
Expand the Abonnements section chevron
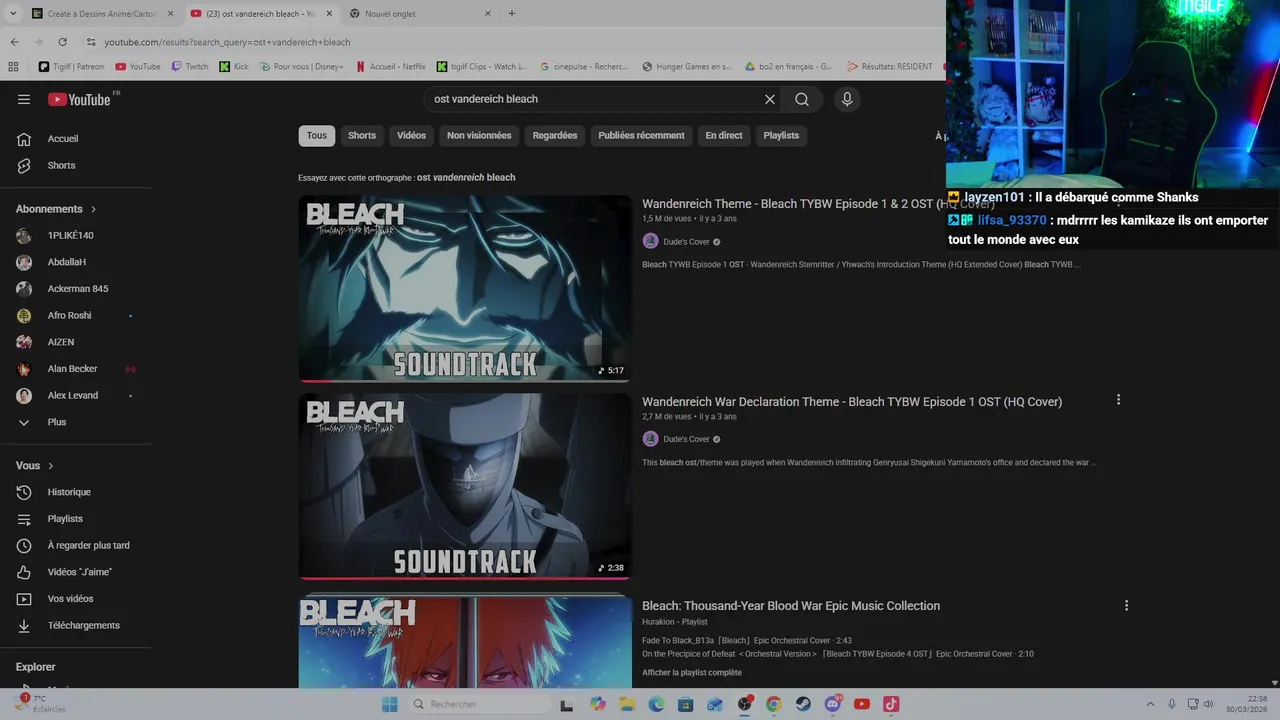click(93, 209)
